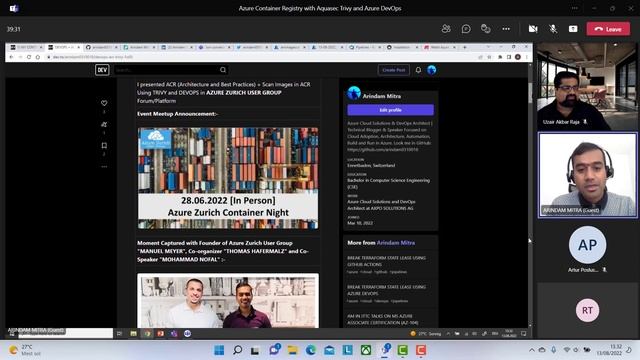Toggle the microphone mute button
Image resolution: width=640 pixels, height=360 pixels.
coord(553,29)
